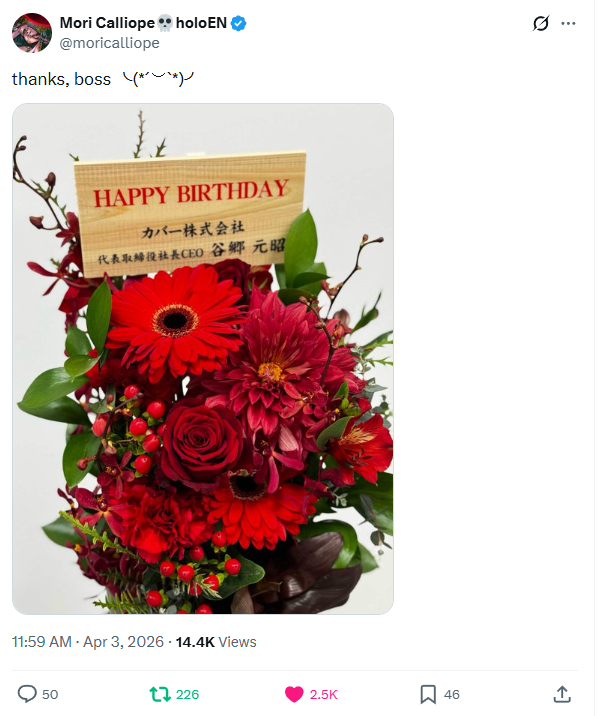Open the 11:59 AM Apr 3, 2026 timestamp
Viewport: 600px width, 716px height.
pos(88,642)
